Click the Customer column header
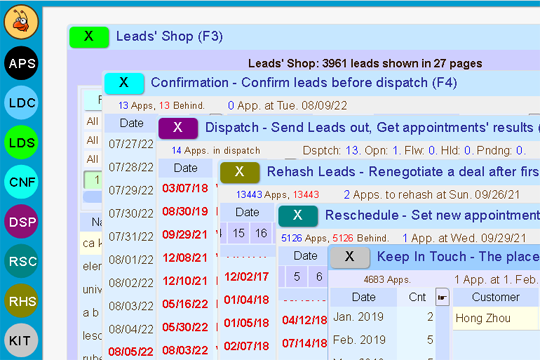Viewport: 540px width, 360px height. [x=496, y=297]
